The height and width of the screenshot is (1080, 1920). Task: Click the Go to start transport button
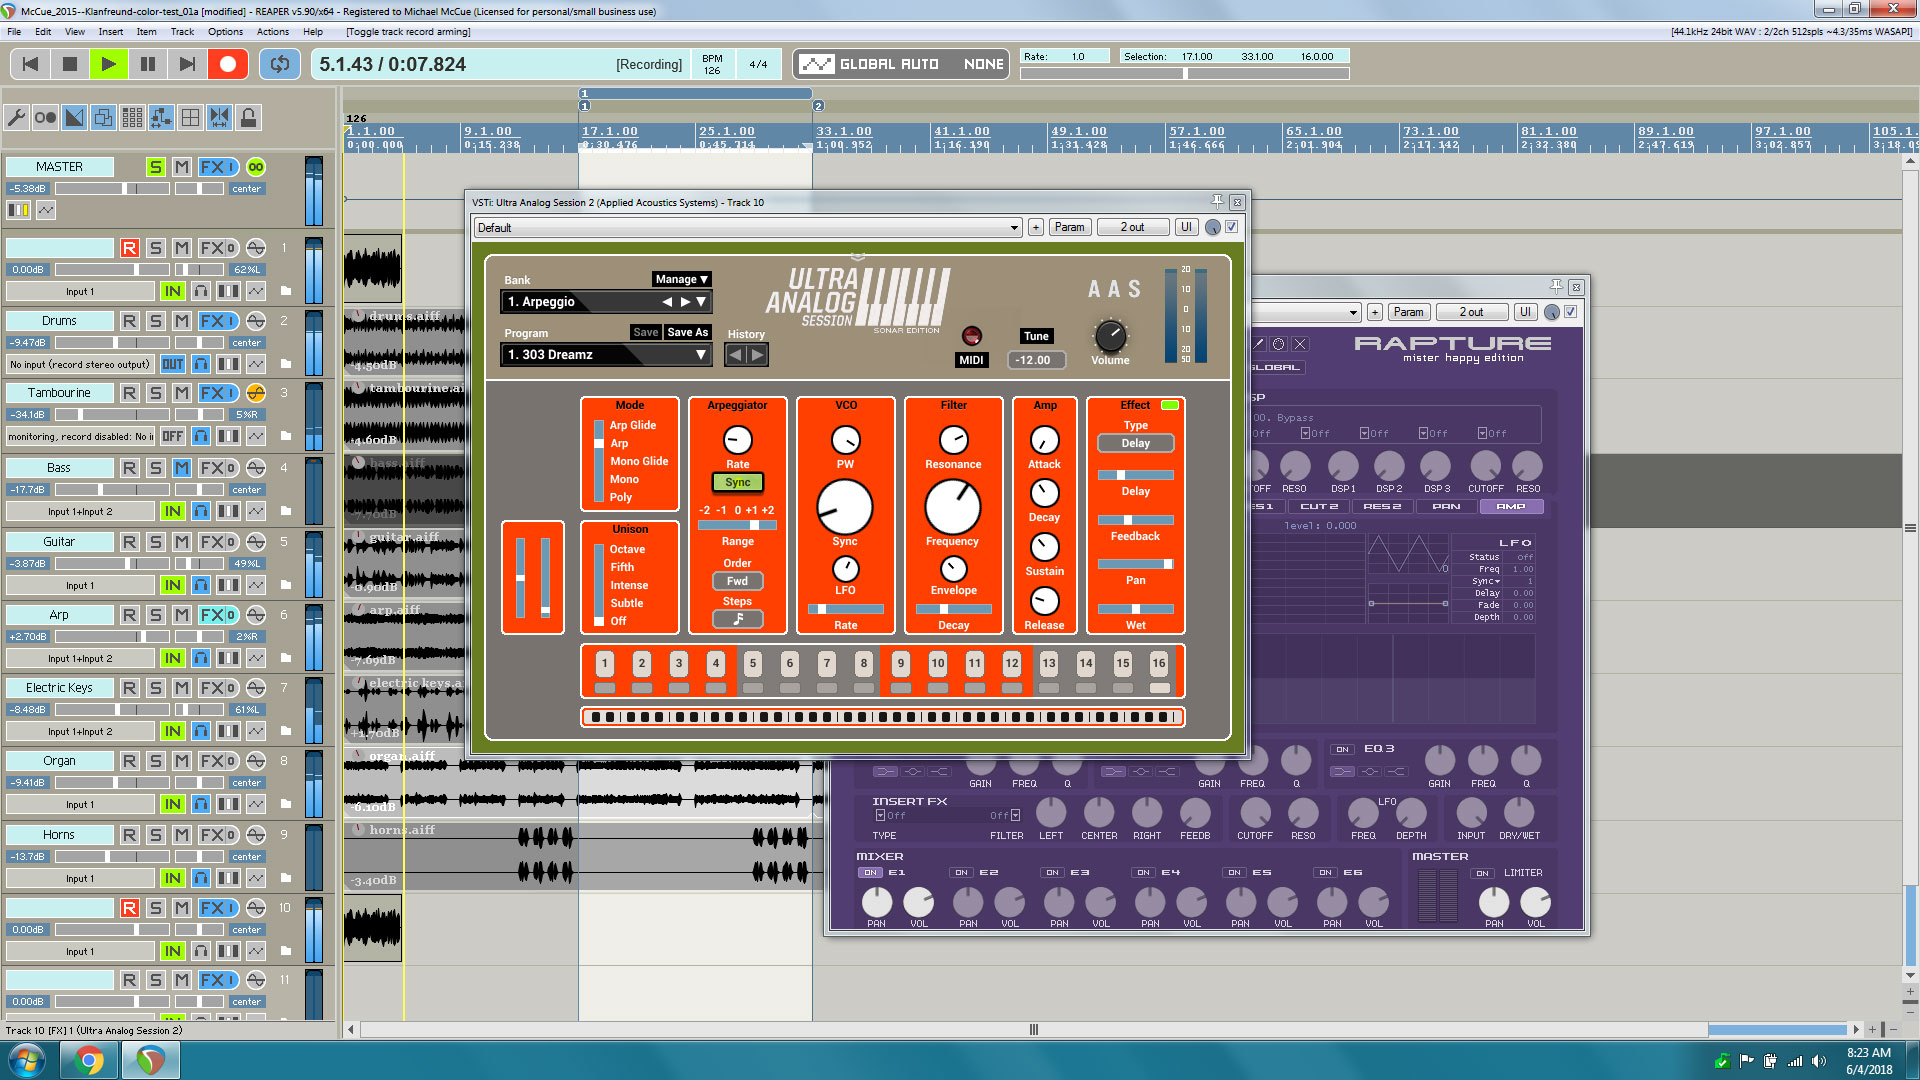pyautogui.click(x=30, y=64)
